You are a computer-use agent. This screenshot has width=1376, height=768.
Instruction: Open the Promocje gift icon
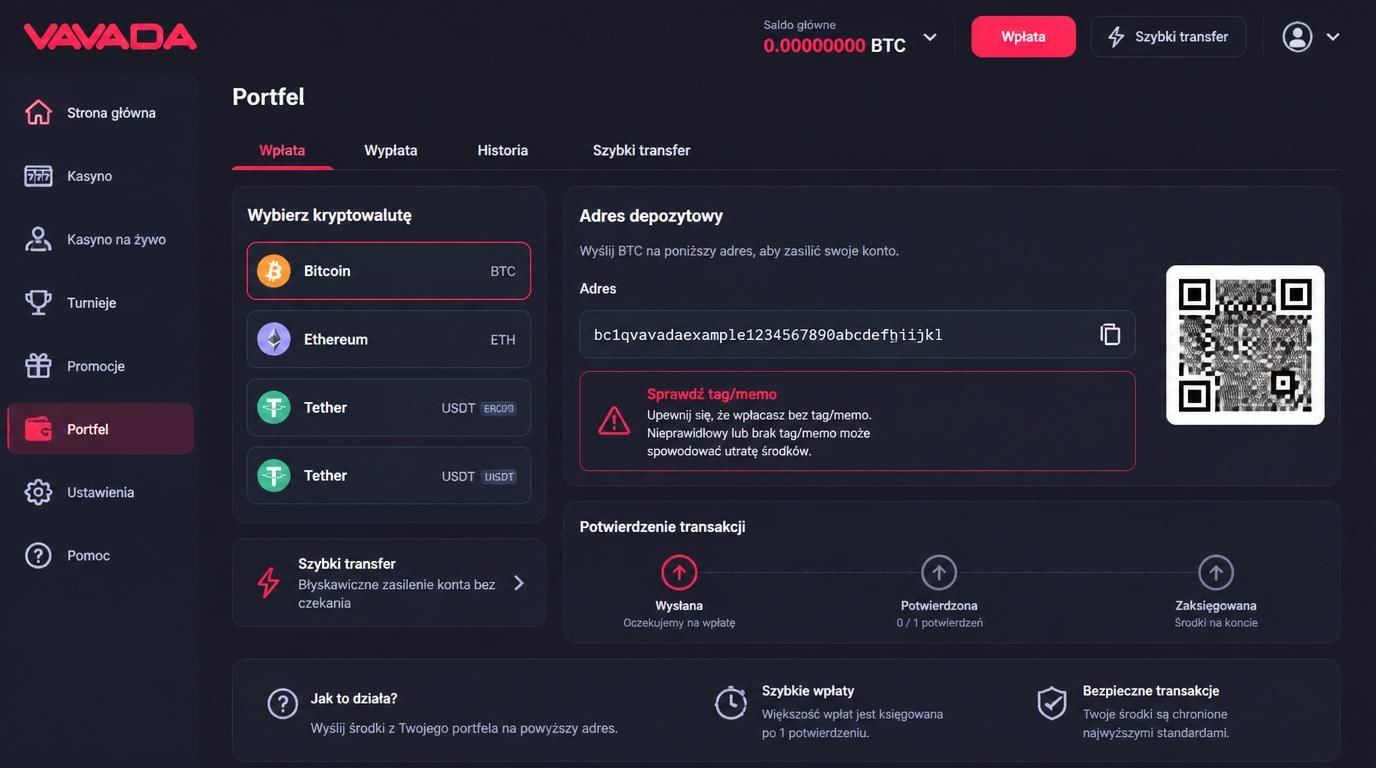[x=38, y=365]
